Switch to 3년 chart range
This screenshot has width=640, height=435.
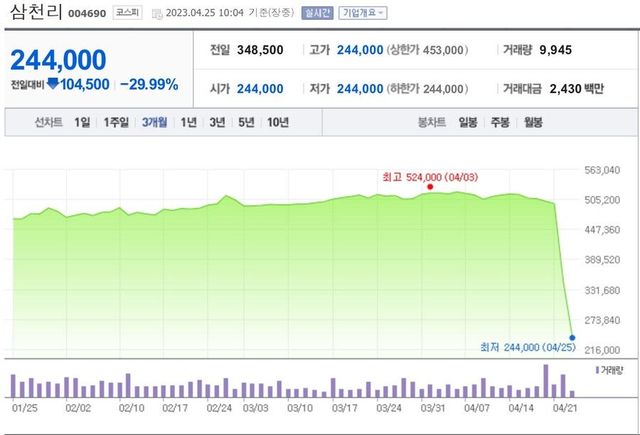pos(217,123)
